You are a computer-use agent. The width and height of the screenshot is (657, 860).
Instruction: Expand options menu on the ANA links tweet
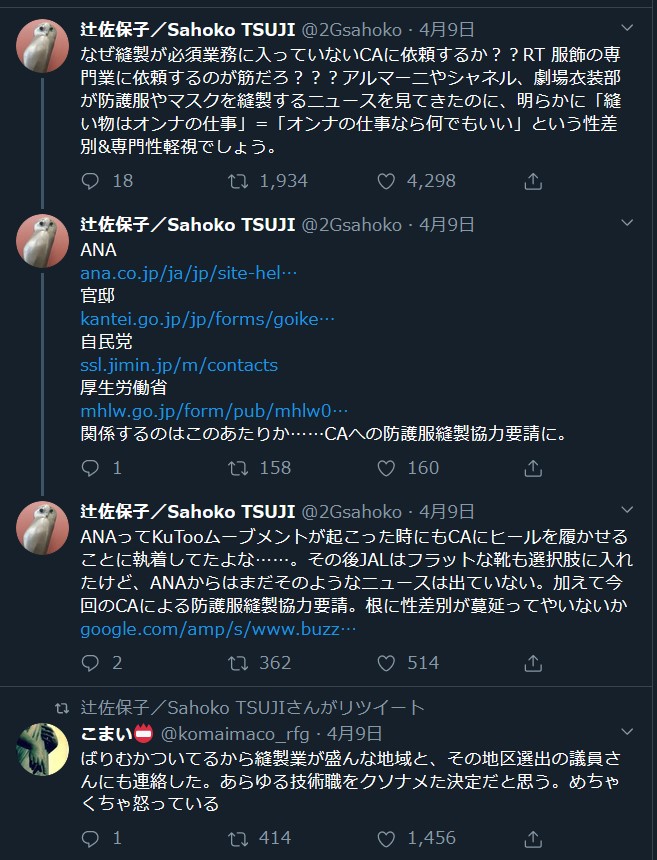point(627,223)
